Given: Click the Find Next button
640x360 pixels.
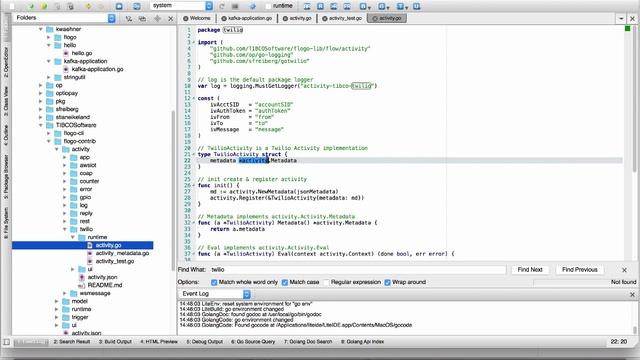Looking at the screenshot, I should [x=530, y=270].
